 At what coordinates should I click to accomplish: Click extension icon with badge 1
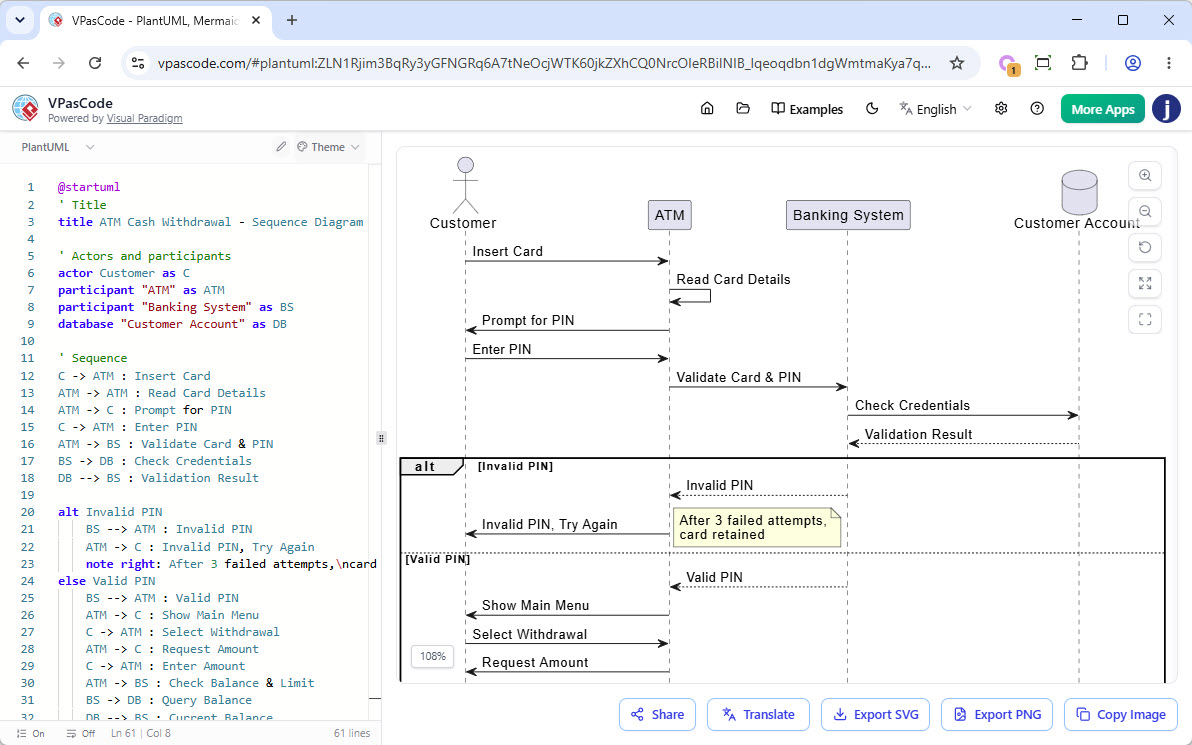click(1008, 65)
